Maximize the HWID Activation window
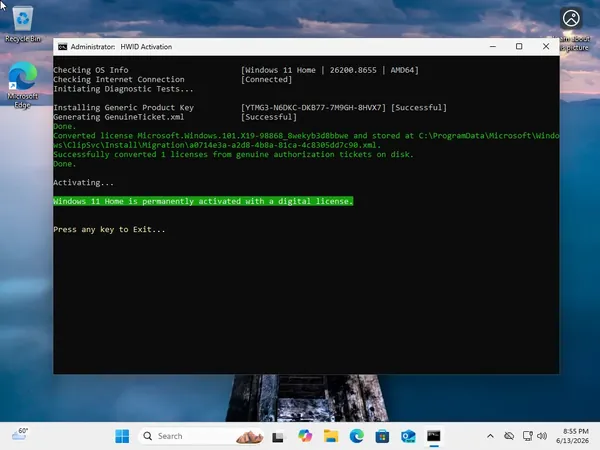Image resolution: width=600 pixels, height=450 pixels. click(x=519, y=46)
